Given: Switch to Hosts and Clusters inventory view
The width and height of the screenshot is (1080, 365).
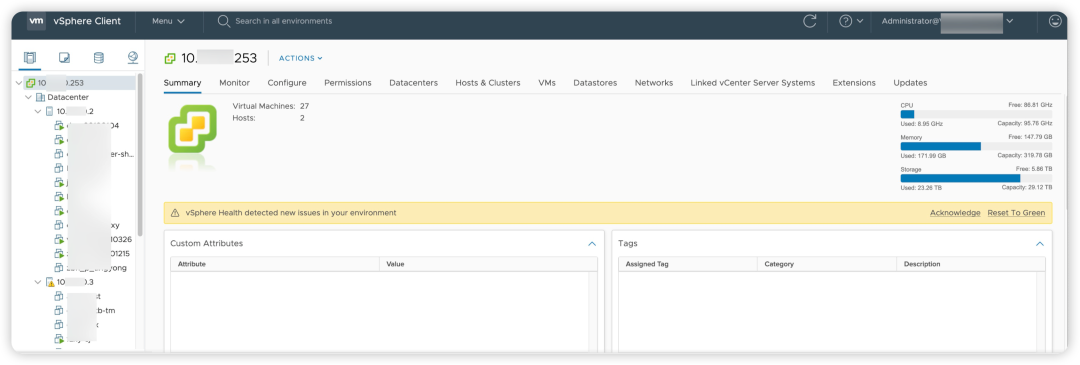Looking at the screenshot, I should click(x=30, y=58).
